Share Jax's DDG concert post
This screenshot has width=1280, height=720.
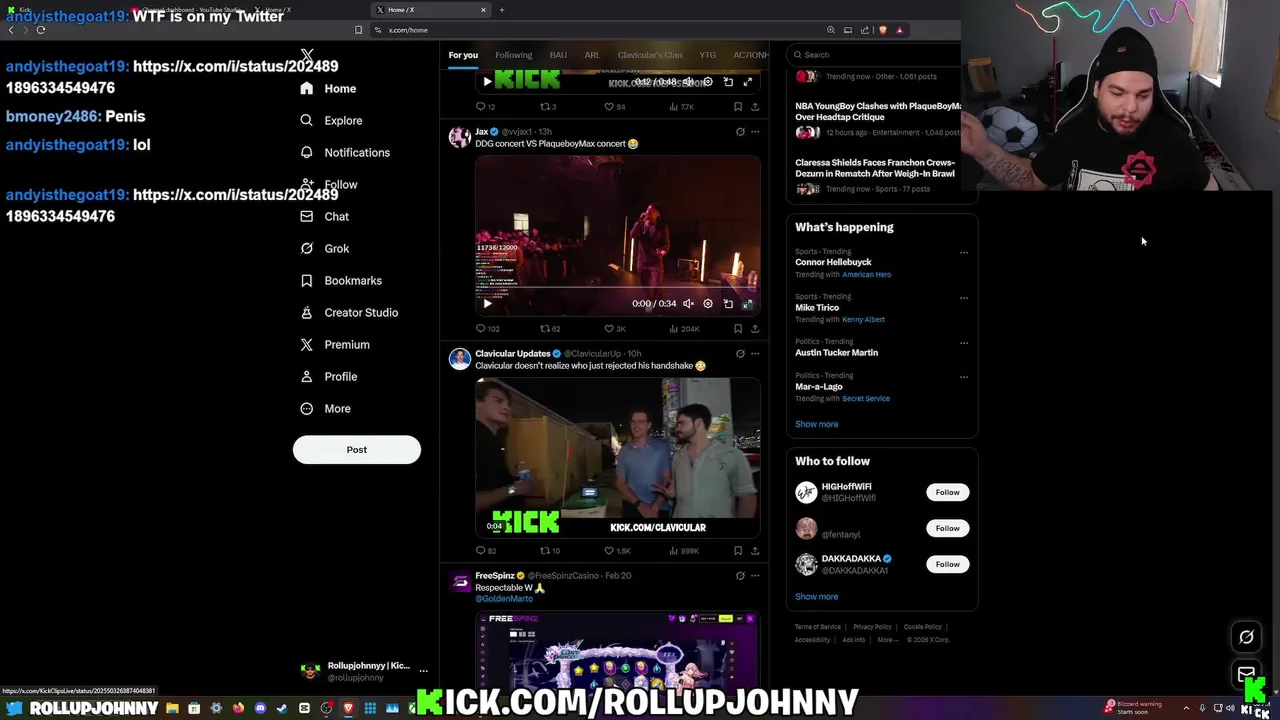coord(755,329)
